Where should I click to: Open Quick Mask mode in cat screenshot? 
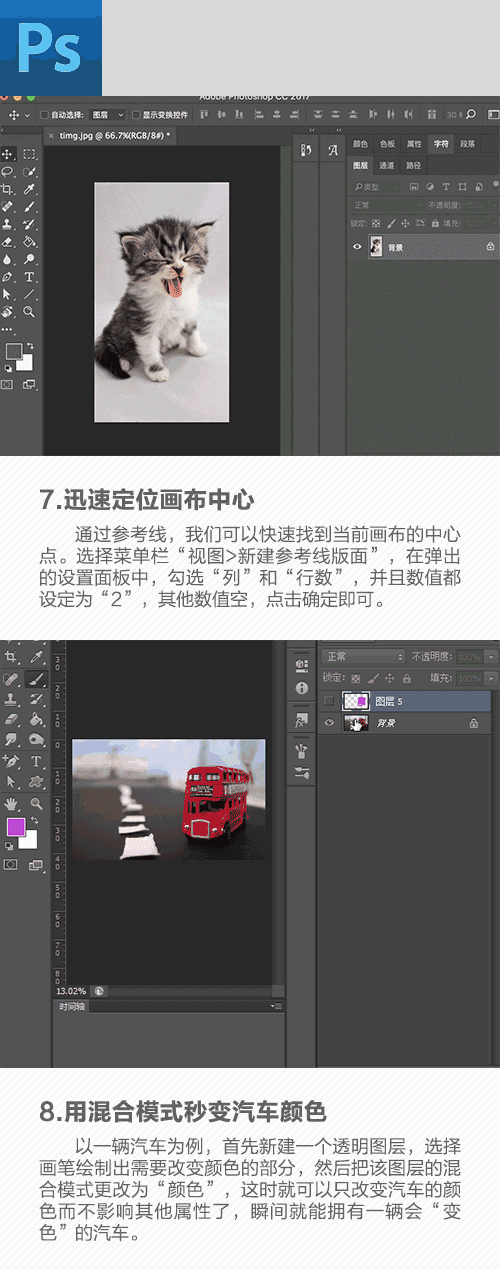7,384
